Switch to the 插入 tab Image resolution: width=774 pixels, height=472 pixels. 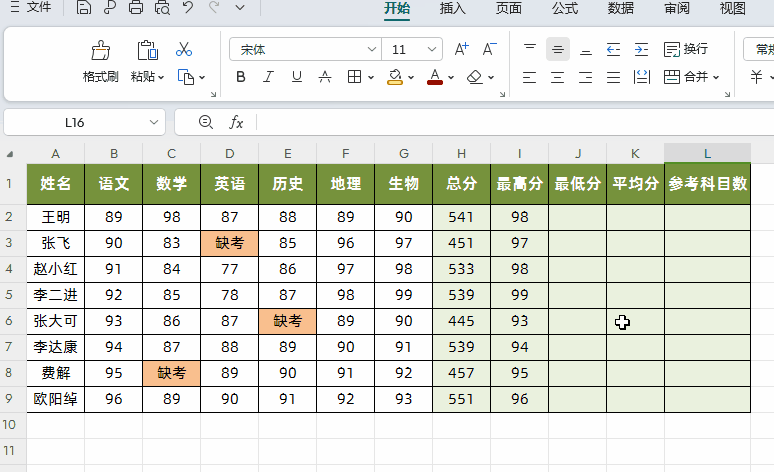(453, 8)
